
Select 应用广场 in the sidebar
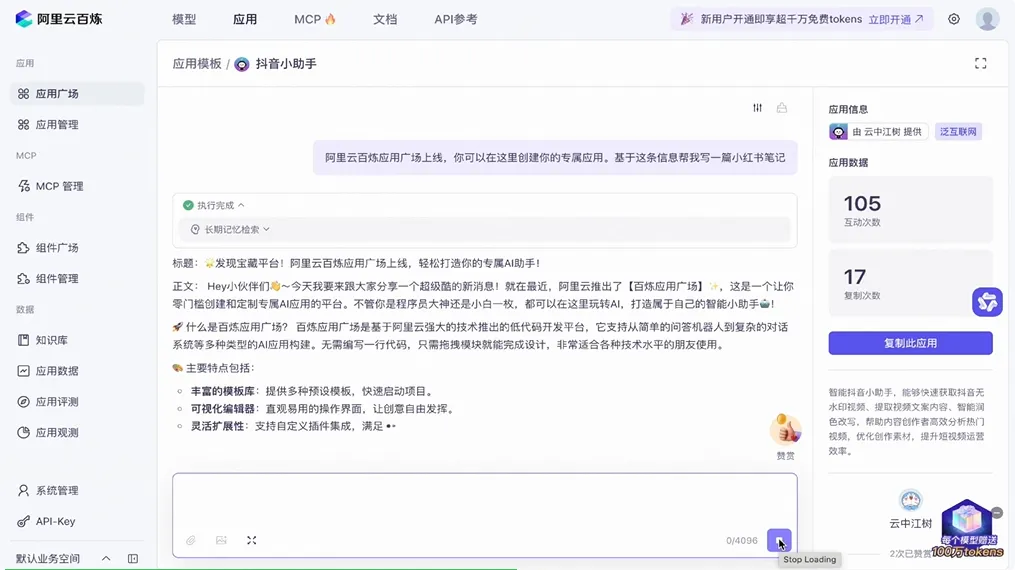(77, 94)
